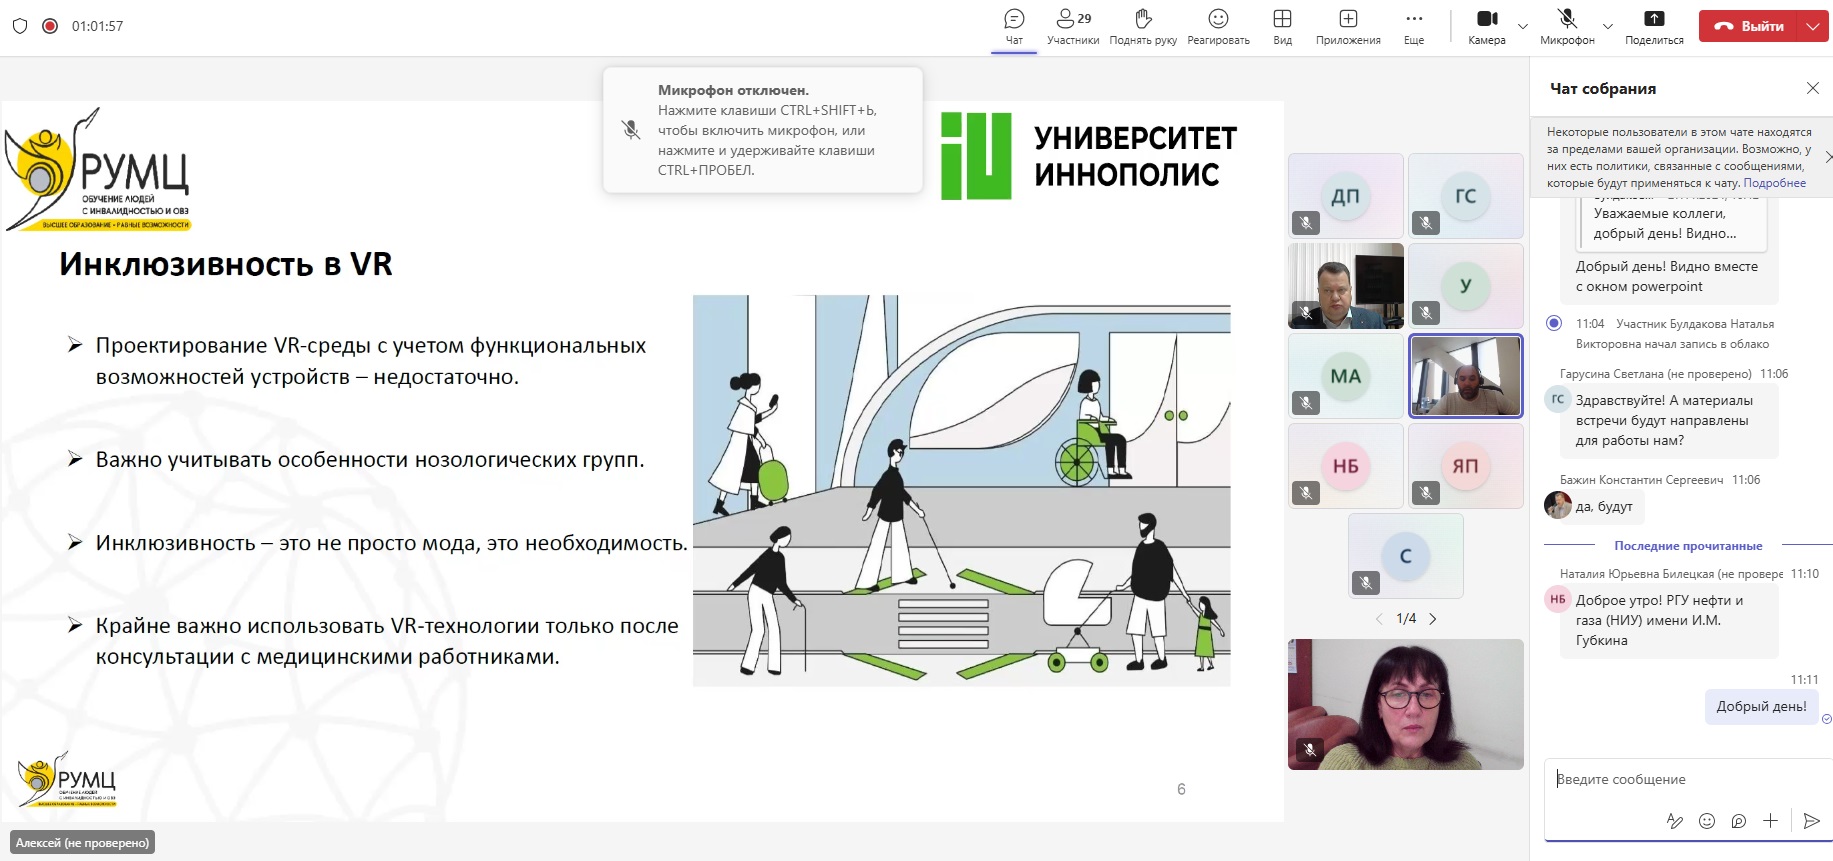
Task: Unmute the Microphone
Action: click(1567, 26)
